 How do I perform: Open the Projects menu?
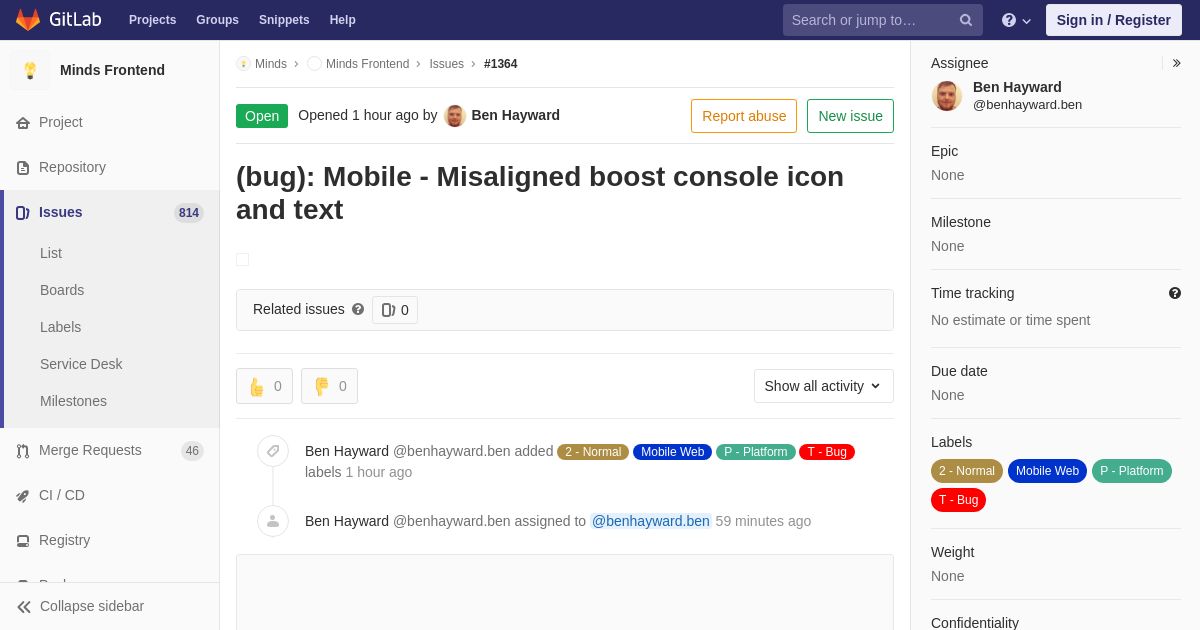[152, 20]
